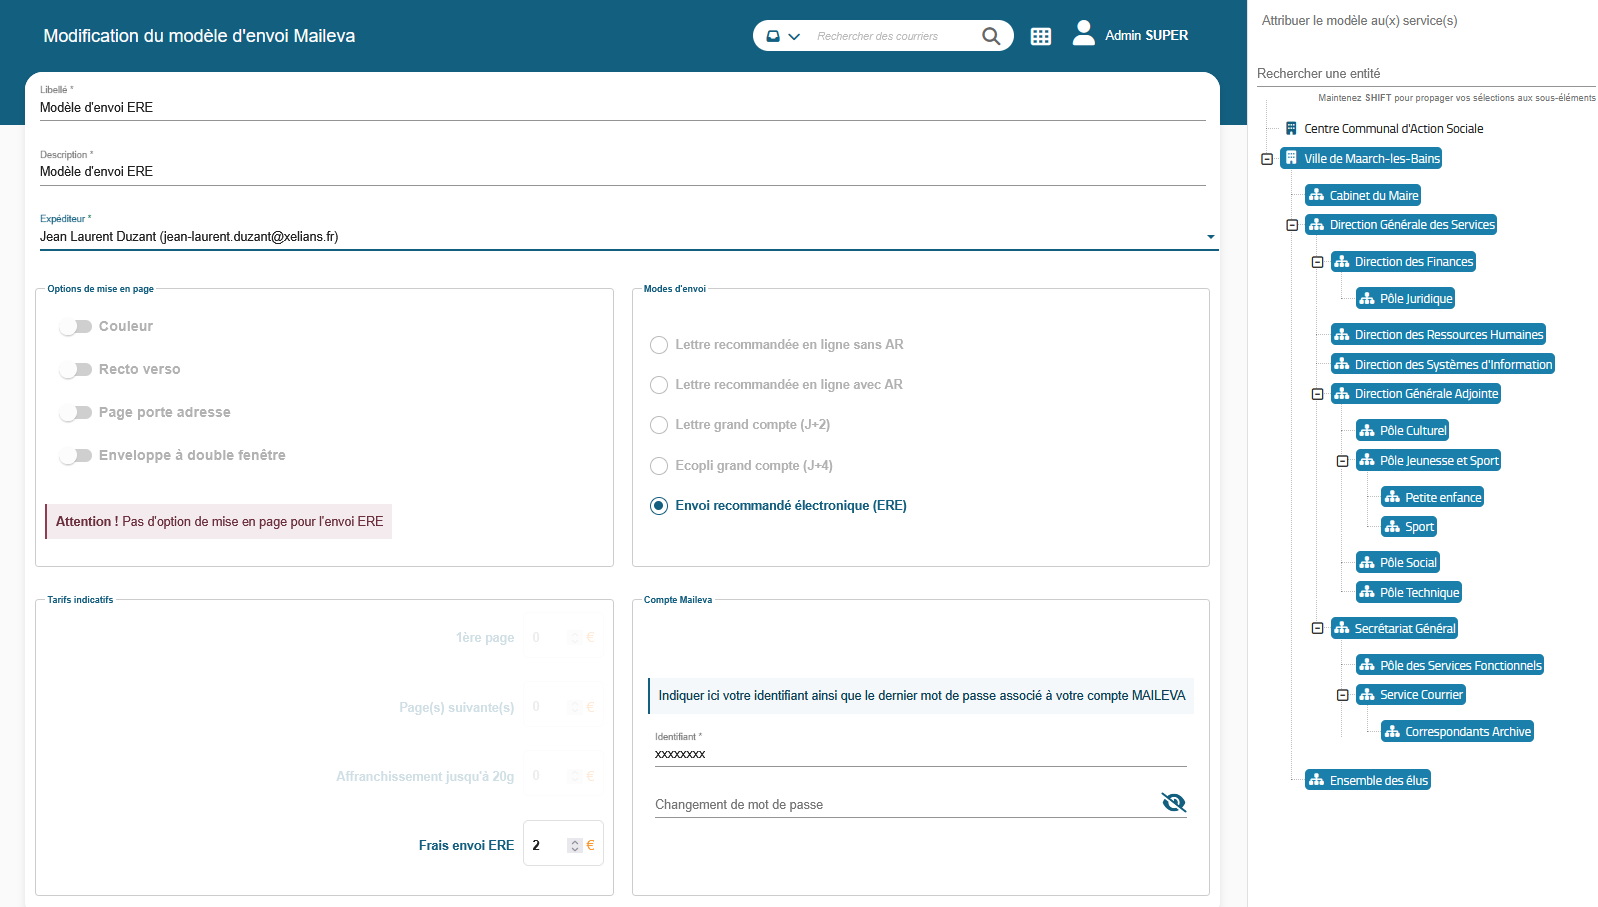Toggle password visibility eye icon
Viewport: 1598px width, 907px height.
(1173, 802)
